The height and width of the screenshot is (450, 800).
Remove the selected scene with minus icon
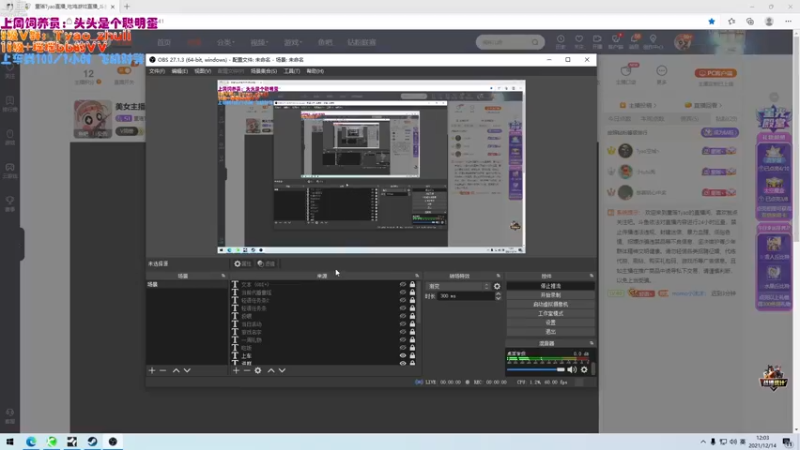click(x=163, y=370)
